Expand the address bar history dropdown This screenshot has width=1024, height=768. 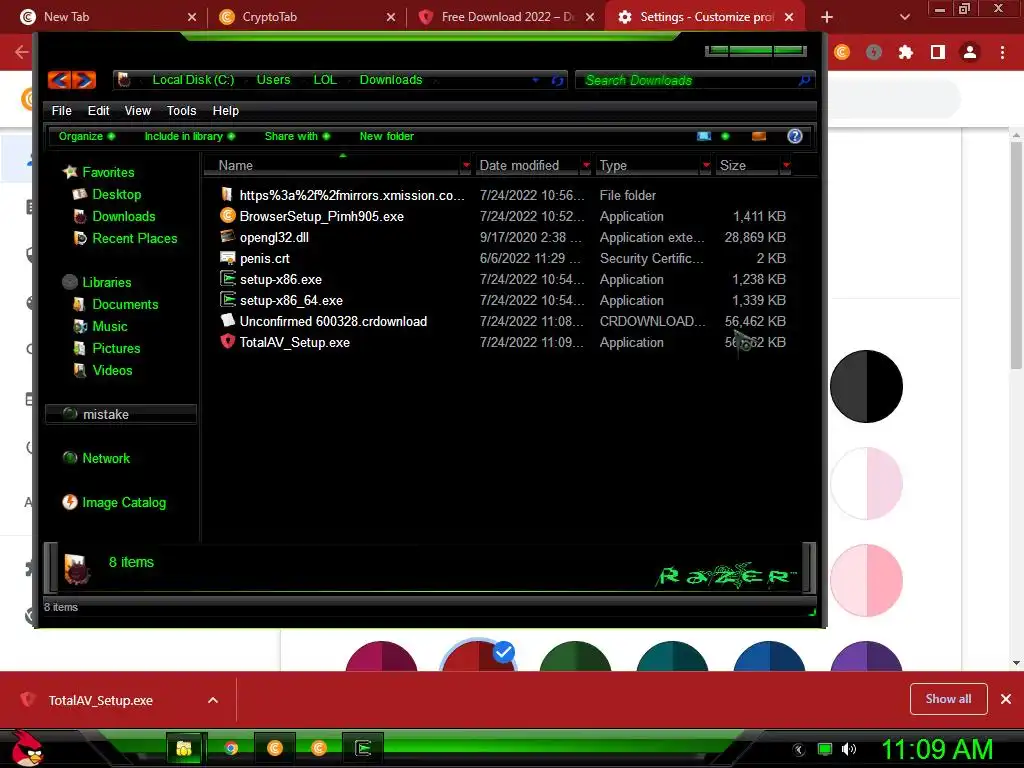(536, 80)
